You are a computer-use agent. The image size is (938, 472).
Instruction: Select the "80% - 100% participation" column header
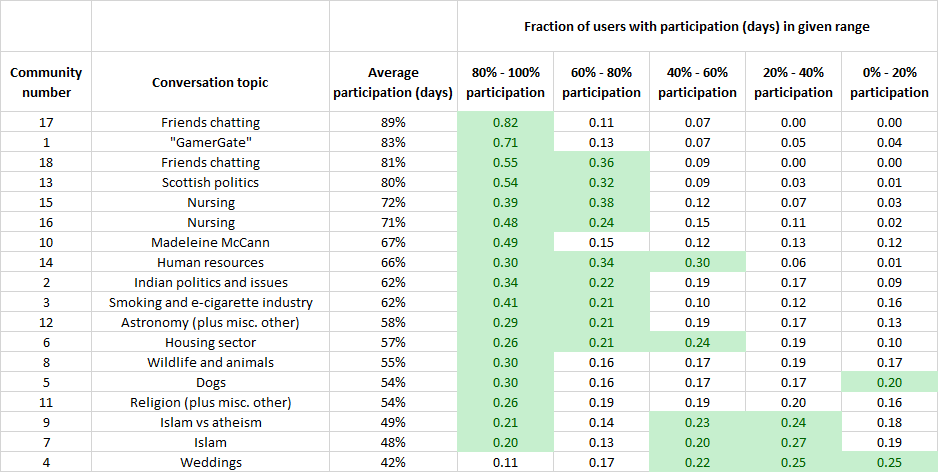(x=505, y=82)
